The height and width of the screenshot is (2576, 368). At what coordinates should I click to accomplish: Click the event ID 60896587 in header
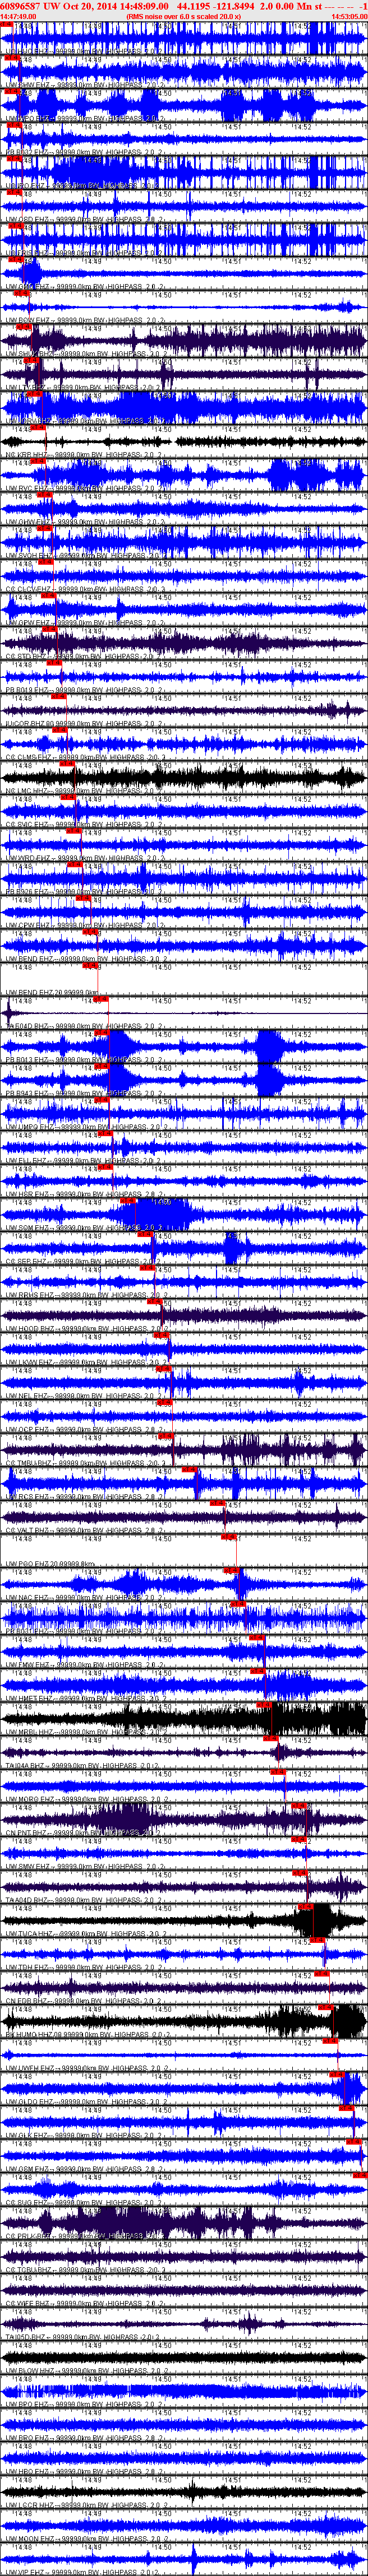[20, 5]
